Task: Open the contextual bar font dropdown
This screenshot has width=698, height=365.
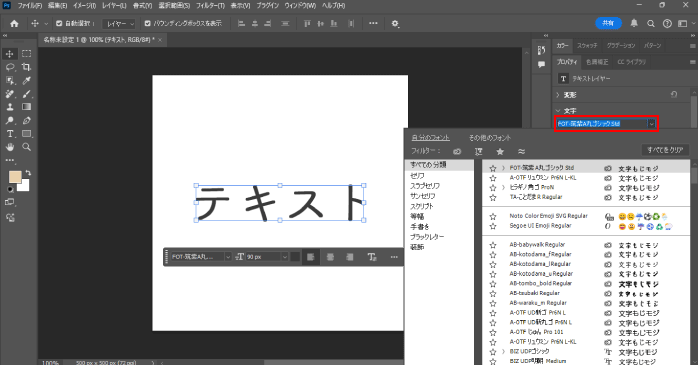Action: coord(228,257)
